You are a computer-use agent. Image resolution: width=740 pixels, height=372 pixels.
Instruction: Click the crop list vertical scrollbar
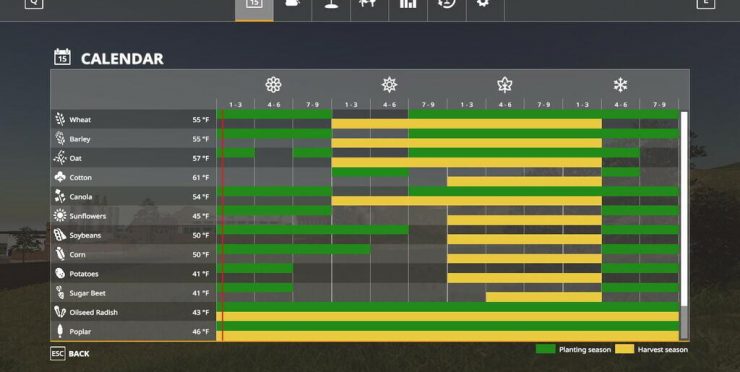(x=684, y=225)
